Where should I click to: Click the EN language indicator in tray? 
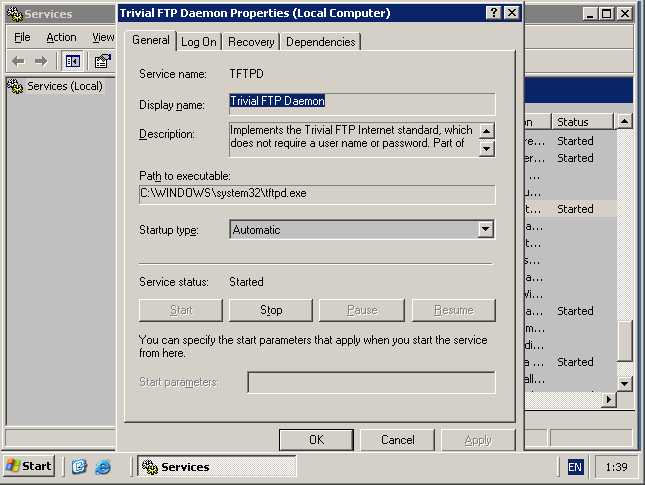point(575,467)
